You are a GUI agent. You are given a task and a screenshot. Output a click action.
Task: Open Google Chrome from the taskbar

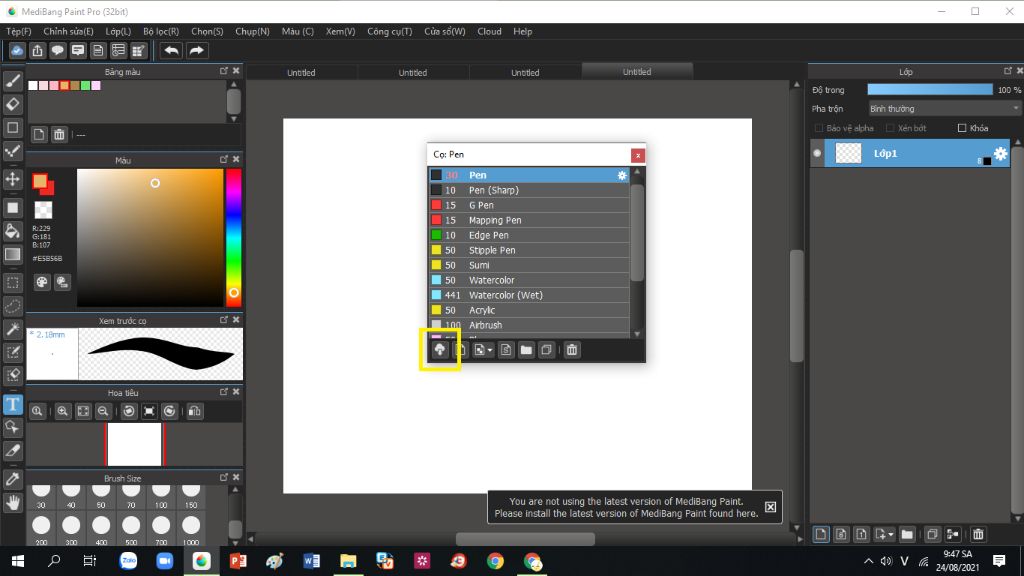point(496,561)
